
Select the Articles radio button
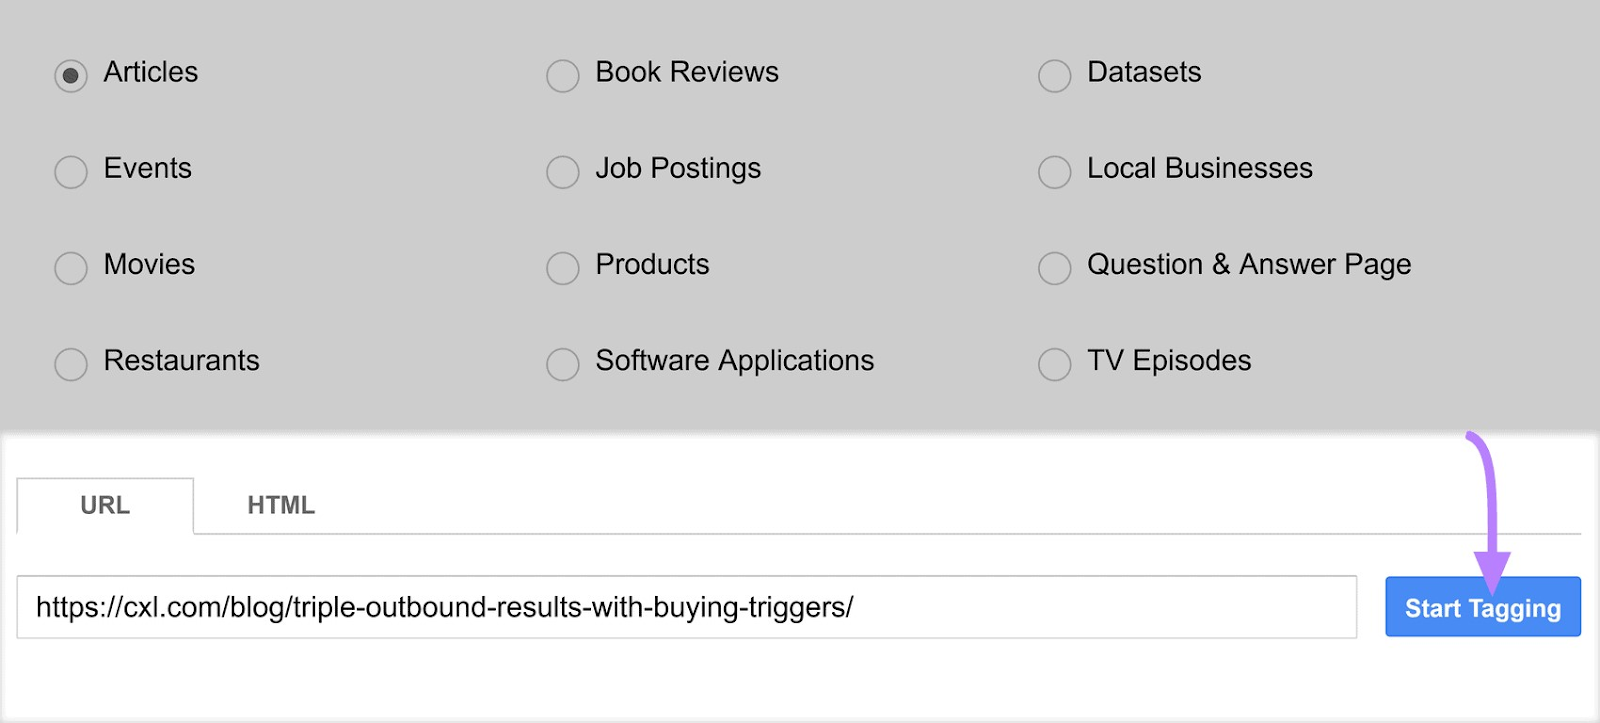tap(71, 76)
